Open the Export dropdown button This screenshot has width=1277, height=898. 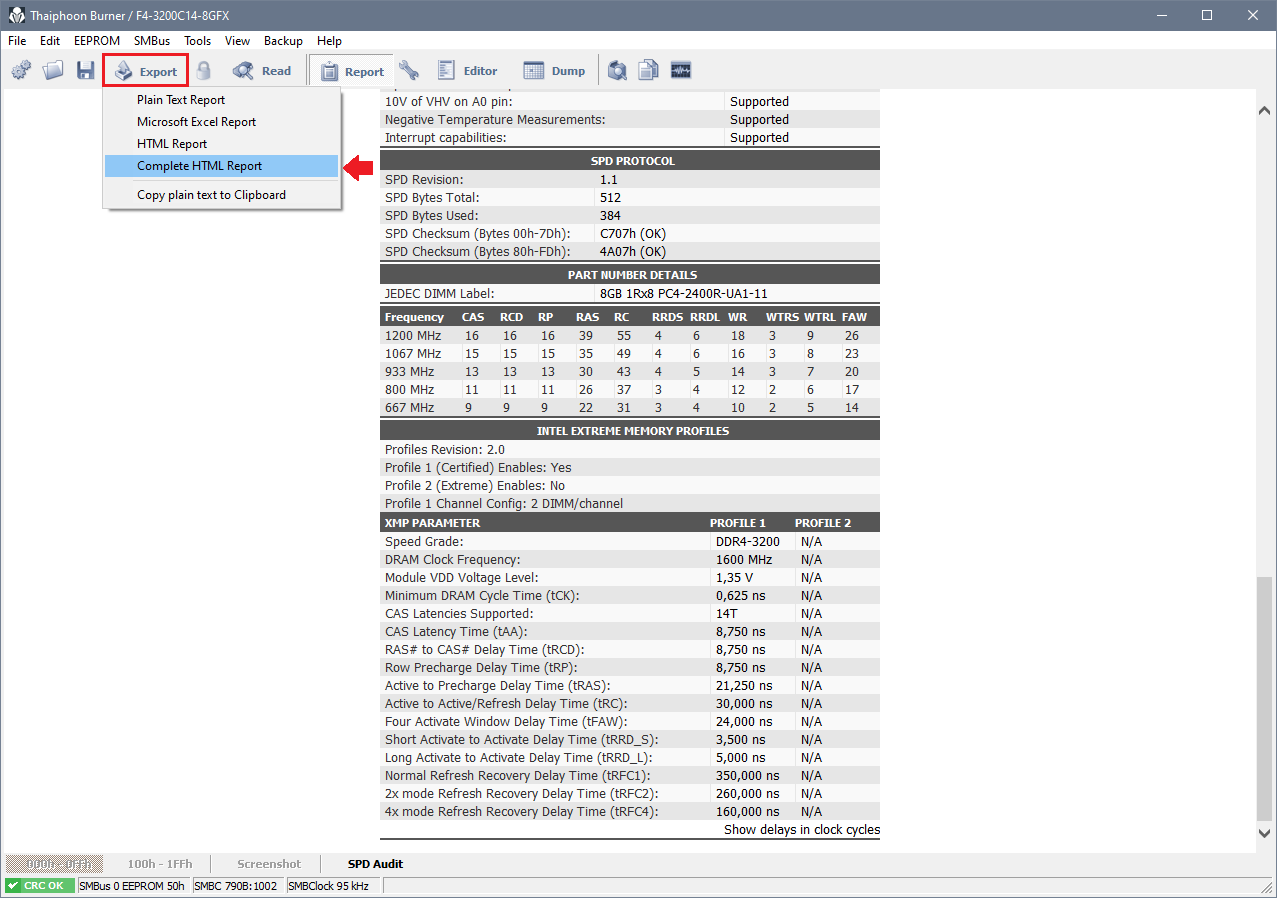[146, 71]
